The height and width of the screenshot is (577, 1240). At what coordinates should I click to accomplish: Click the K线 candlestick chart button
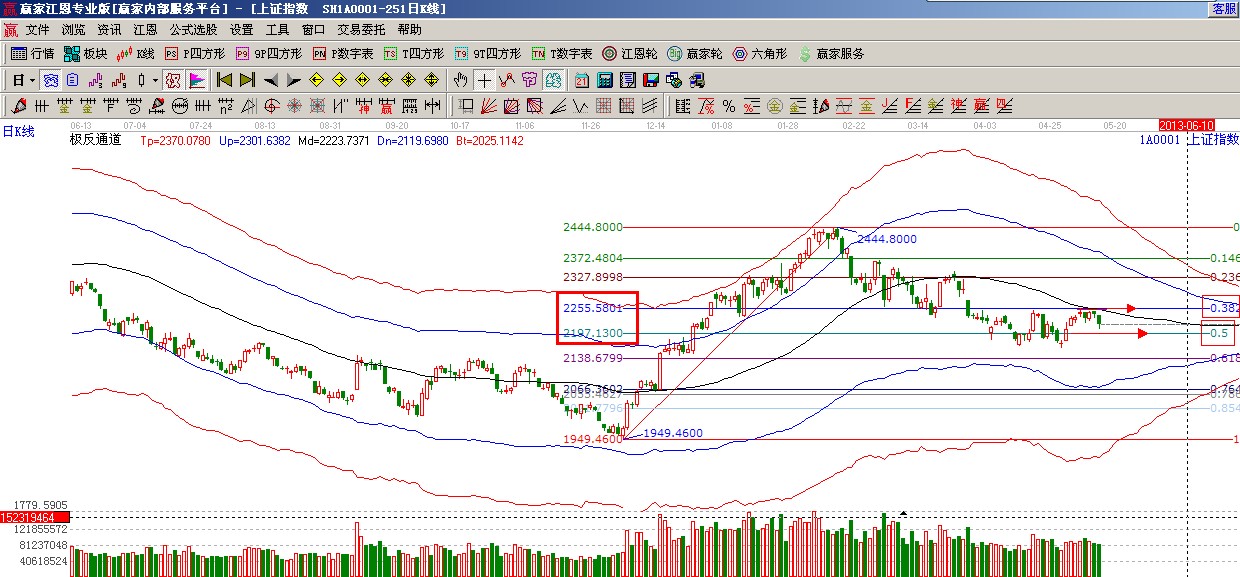tap(136, 54)
